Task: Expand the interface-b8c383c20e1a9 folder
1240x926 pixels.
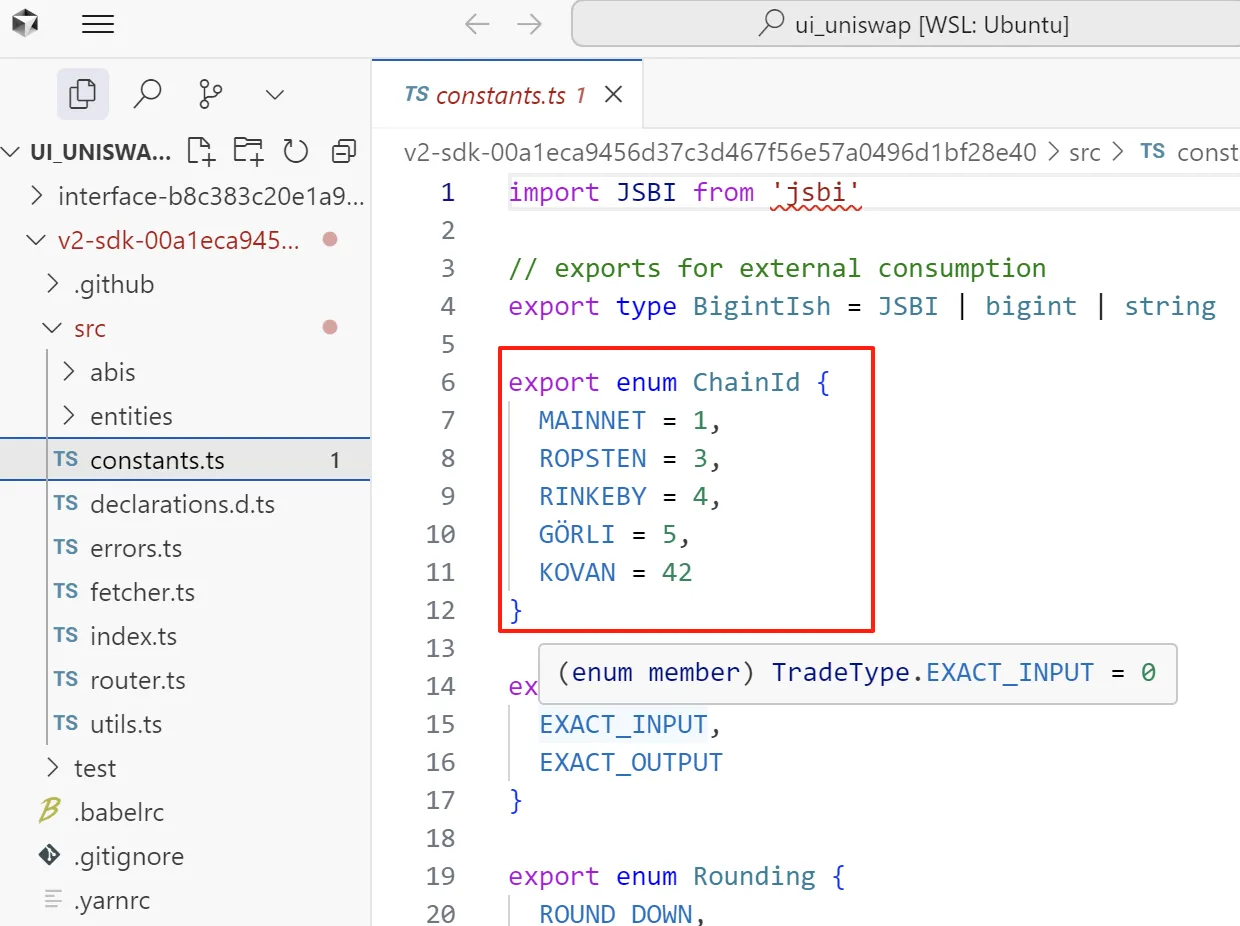Action: (210, 196)
